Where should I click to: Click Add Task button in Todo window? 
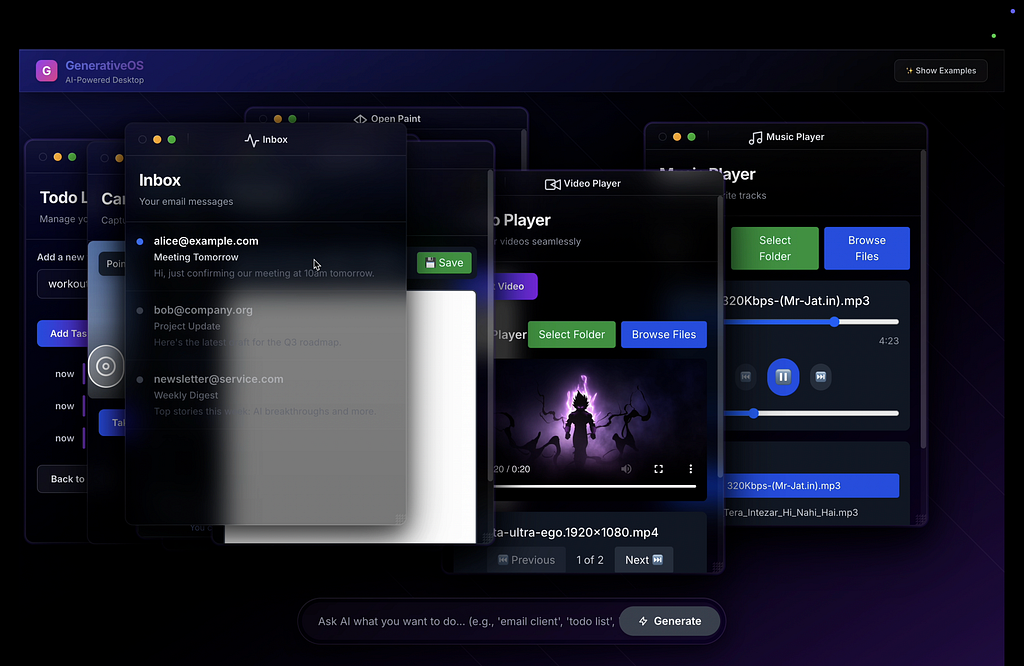coord(63,334)
